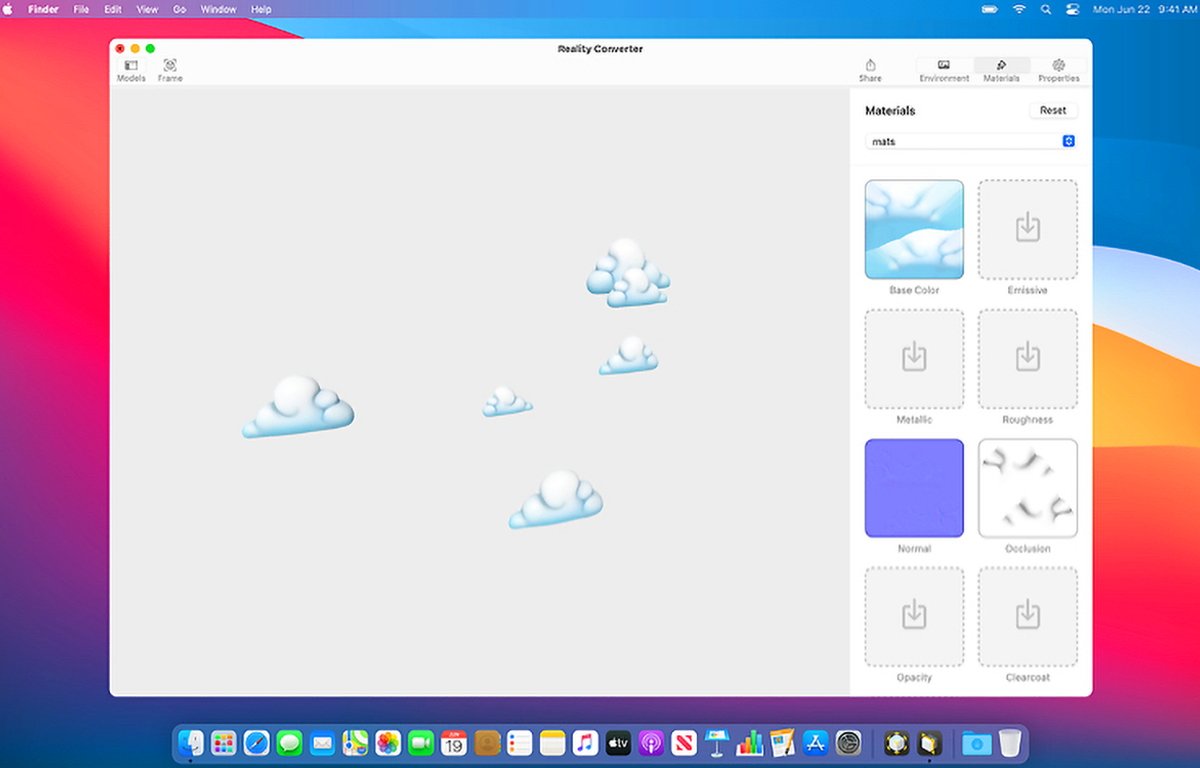Launch FaceTime from the Dock
1200x768 pixels.
click(x=421, y=743)
